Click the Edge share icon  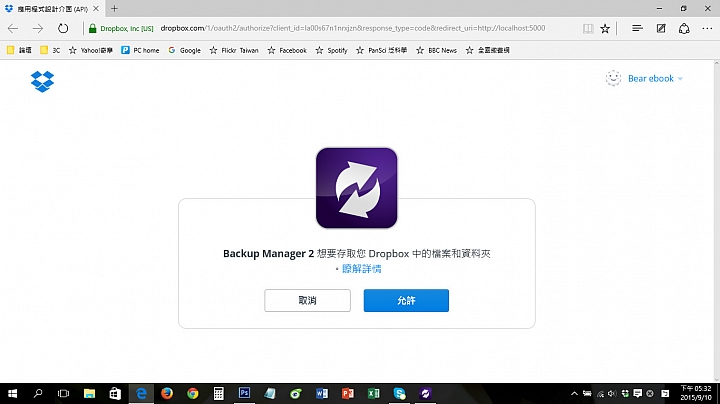684,28
